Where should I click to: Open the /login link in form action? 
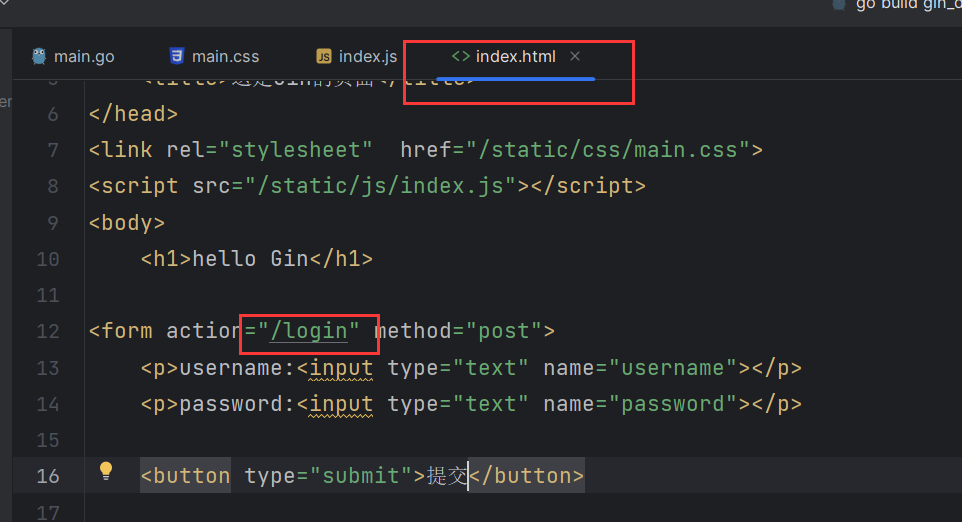pos(309,331)
